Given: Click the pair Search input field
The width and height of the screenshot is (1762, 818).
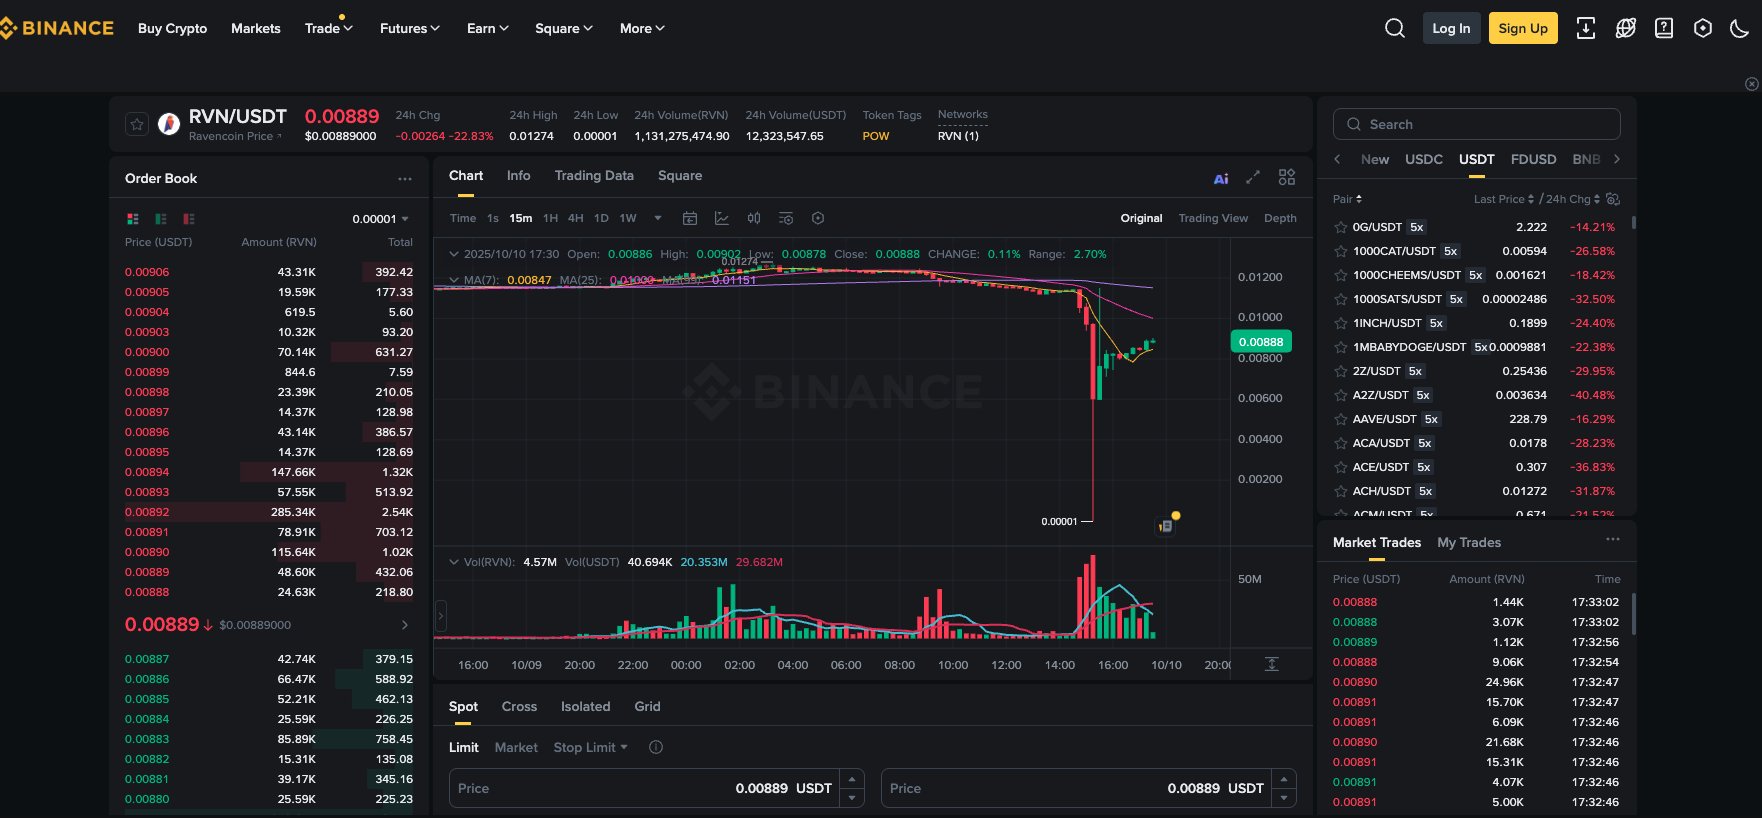Looking at the screenshot, I should click(1476, 124).
